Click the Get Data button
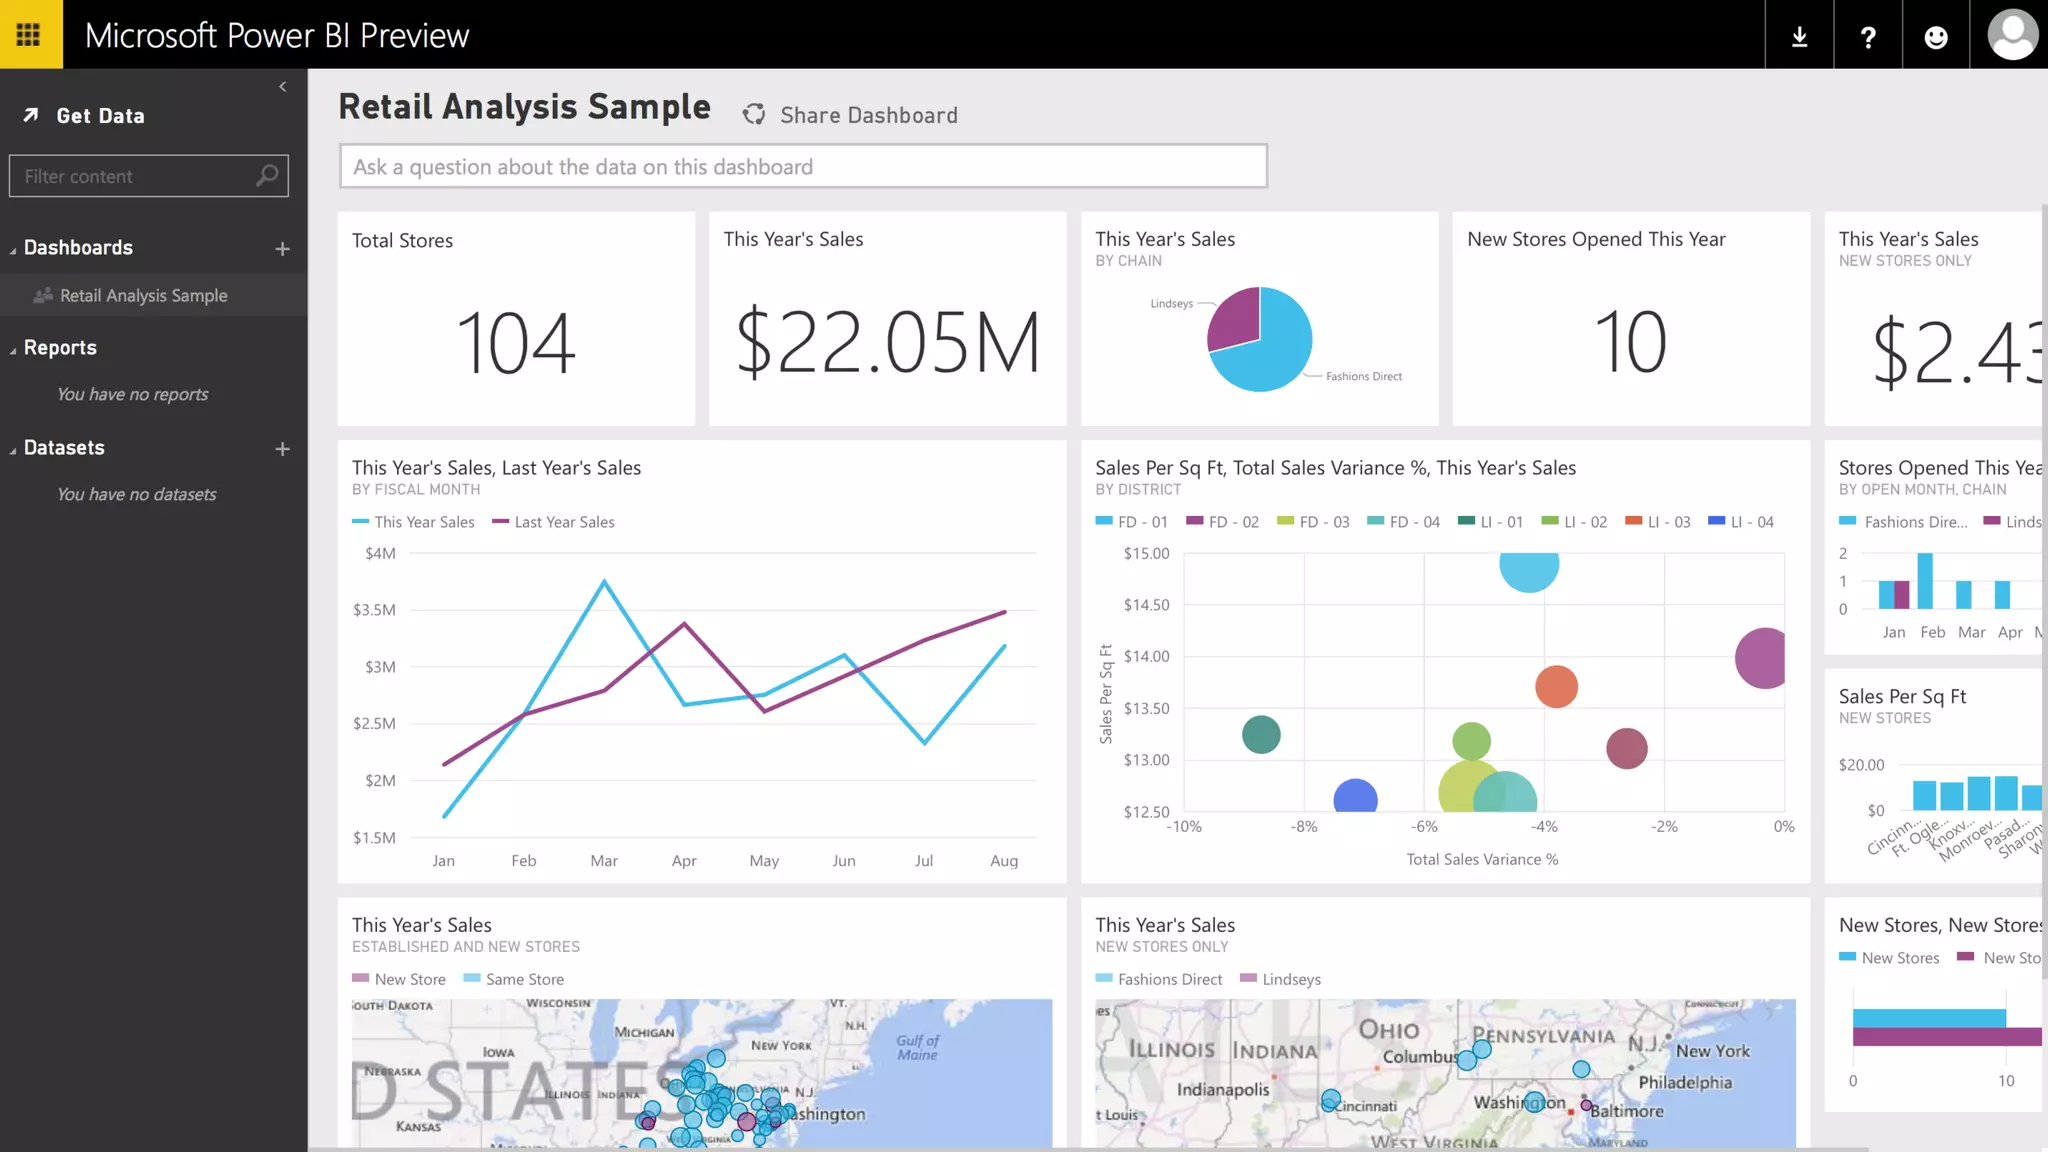 tap(100, 116)
